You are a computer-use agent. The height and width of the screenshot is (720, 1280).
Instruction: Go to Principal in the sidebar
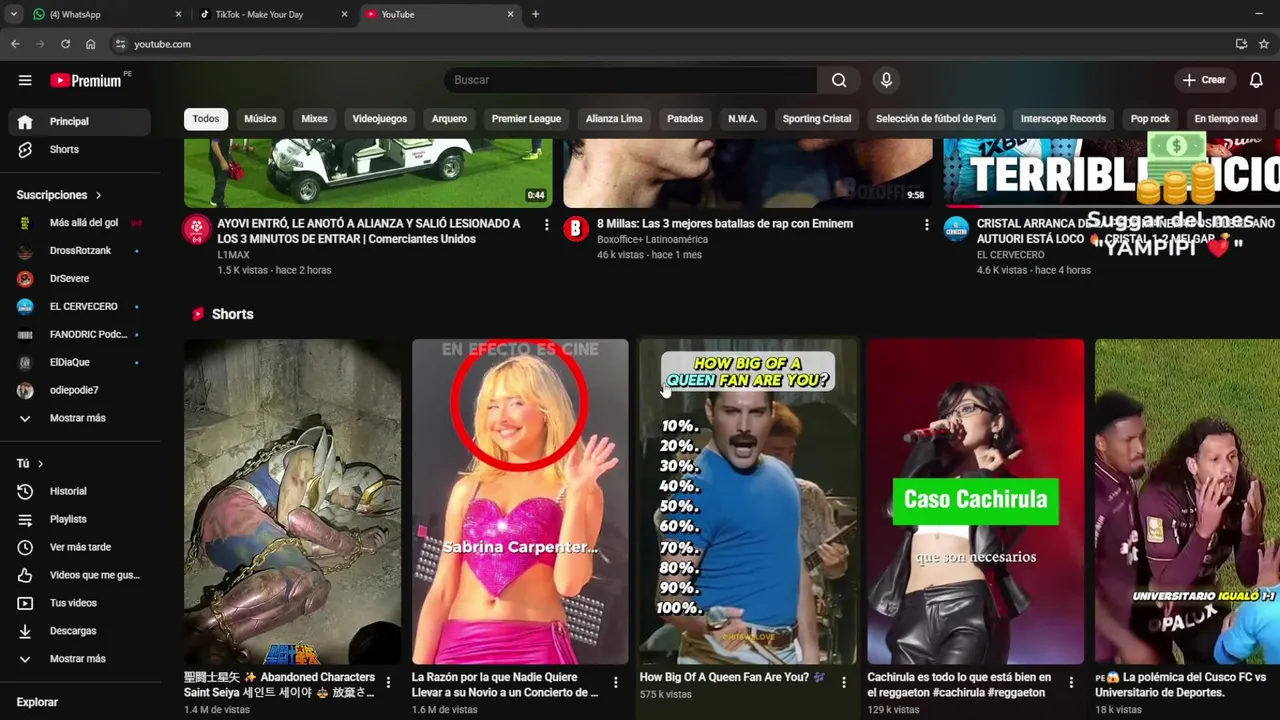[x=80, y=121]
